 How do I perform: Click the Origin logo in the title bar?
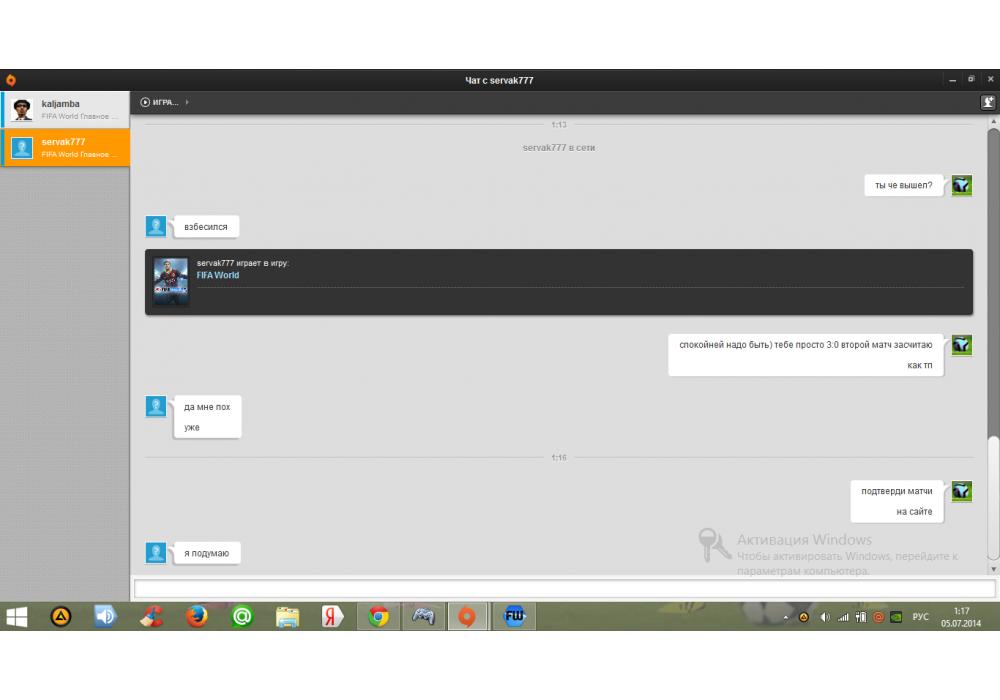[x=11, y=80]
